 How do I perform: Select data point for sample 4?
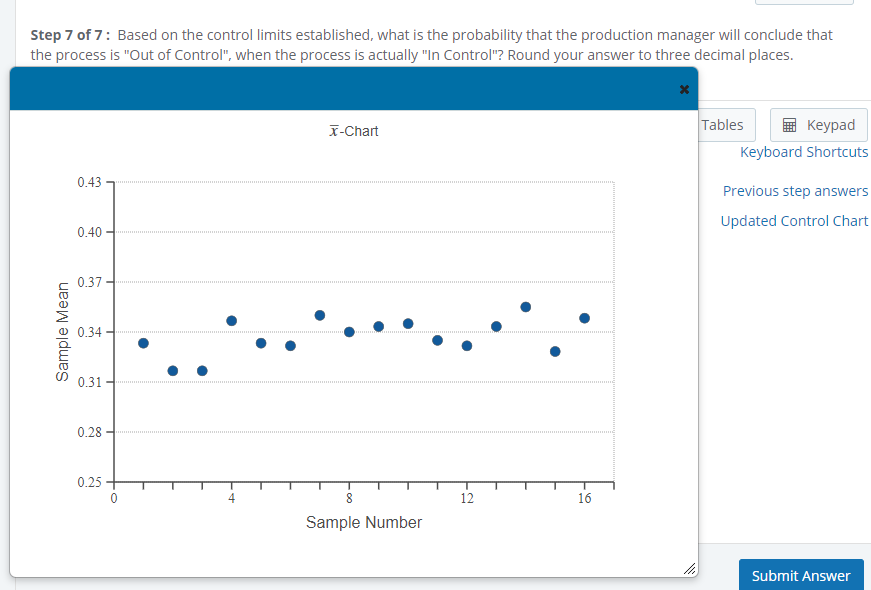(232, 321)
